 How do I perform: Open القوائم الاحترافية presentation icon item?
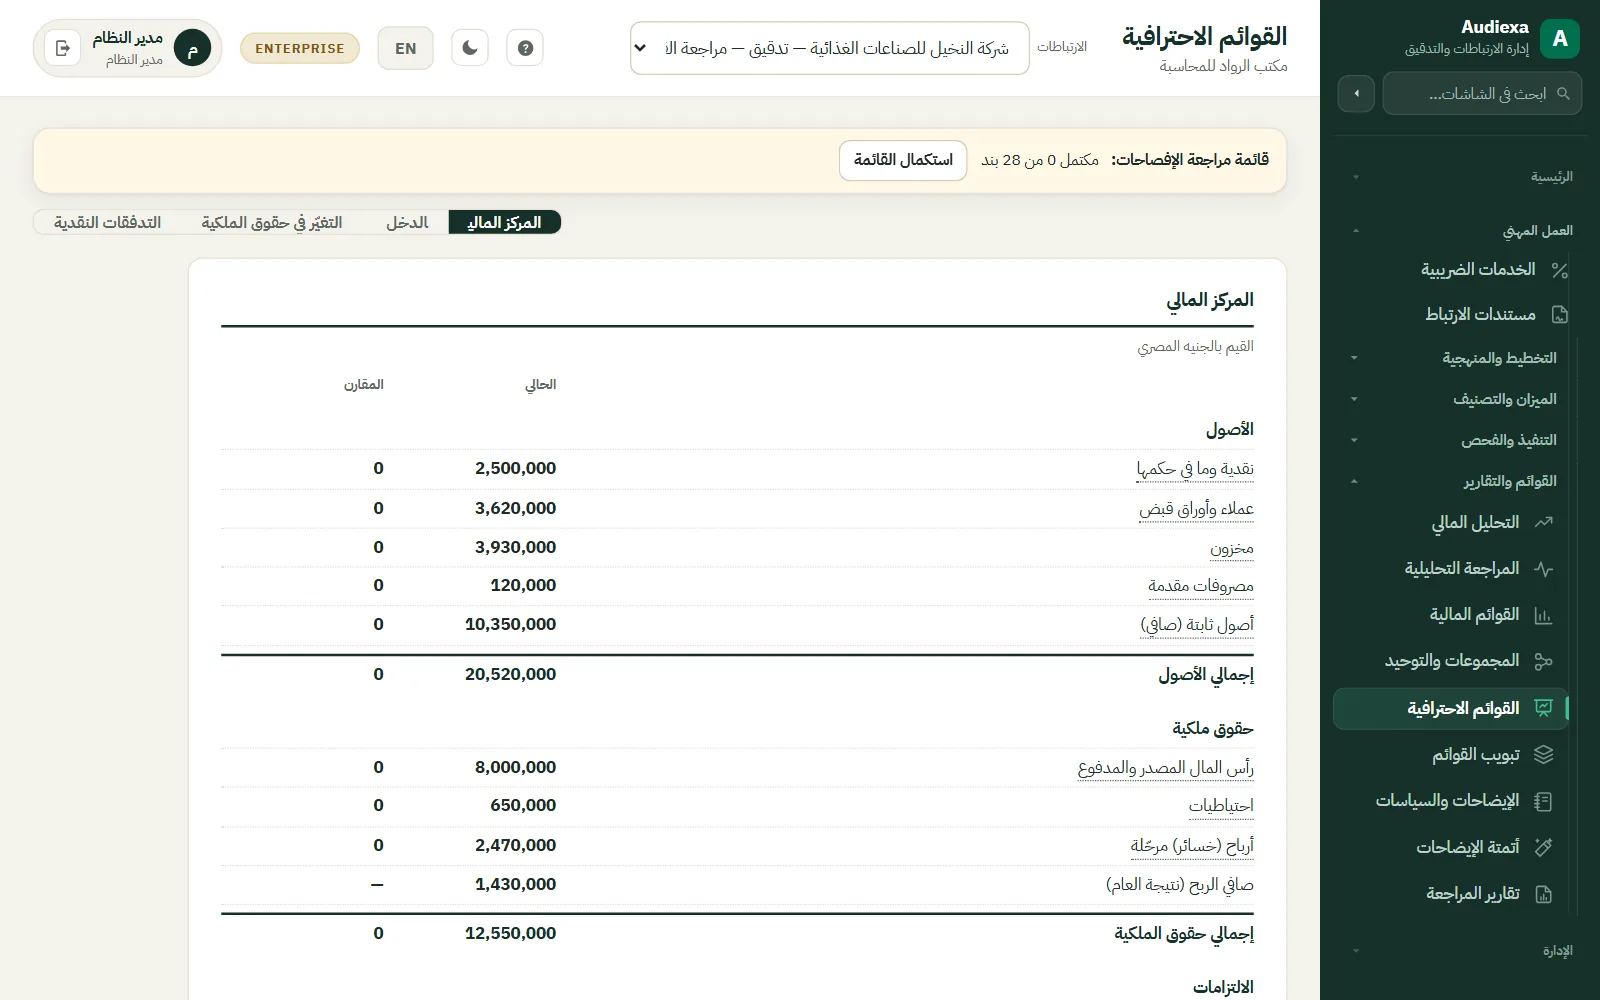(x=1452, y=708)
